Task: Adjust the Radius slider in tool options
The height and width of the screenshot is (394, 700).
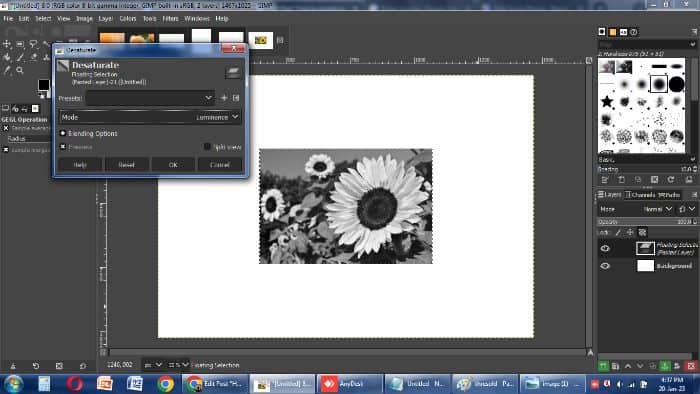Action: click(x=28, y=139)
